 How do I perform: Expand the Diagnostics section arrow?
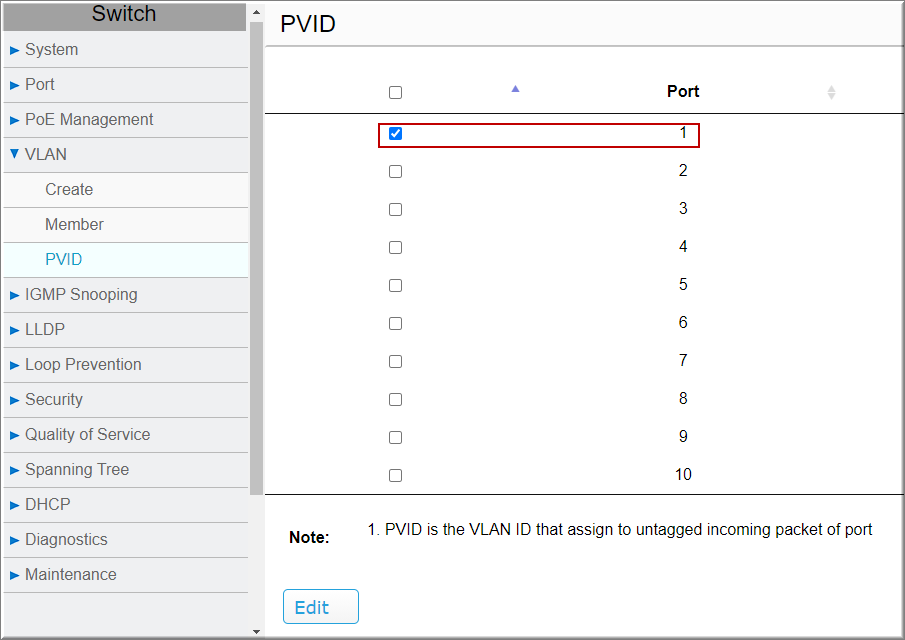click(14, 540)
